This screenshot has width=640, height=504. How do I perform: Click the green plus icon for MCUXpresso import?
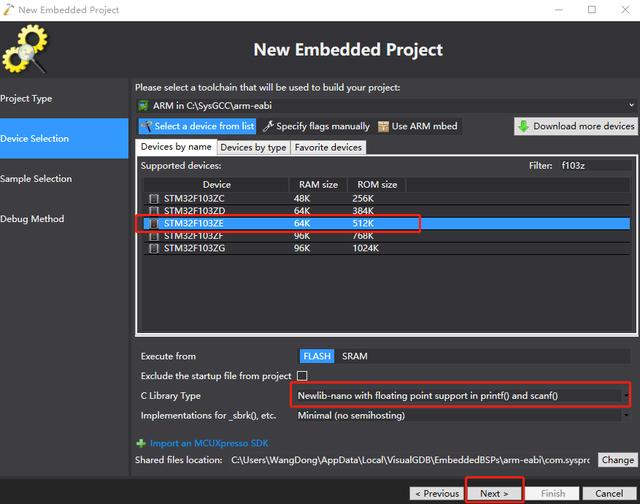[141, 443]
